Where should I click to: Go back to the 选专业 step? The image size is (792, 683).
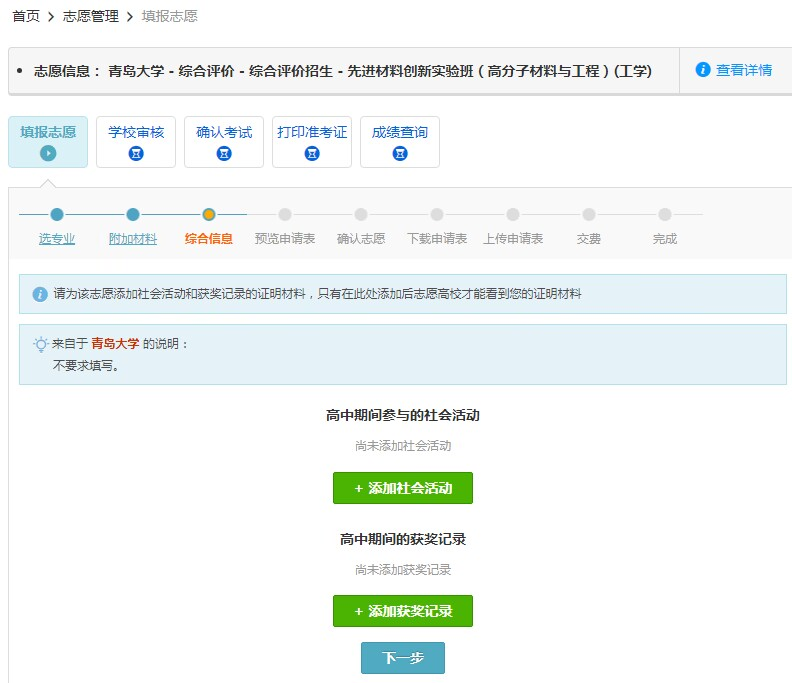pyautogui.click(x=57, y=239)
